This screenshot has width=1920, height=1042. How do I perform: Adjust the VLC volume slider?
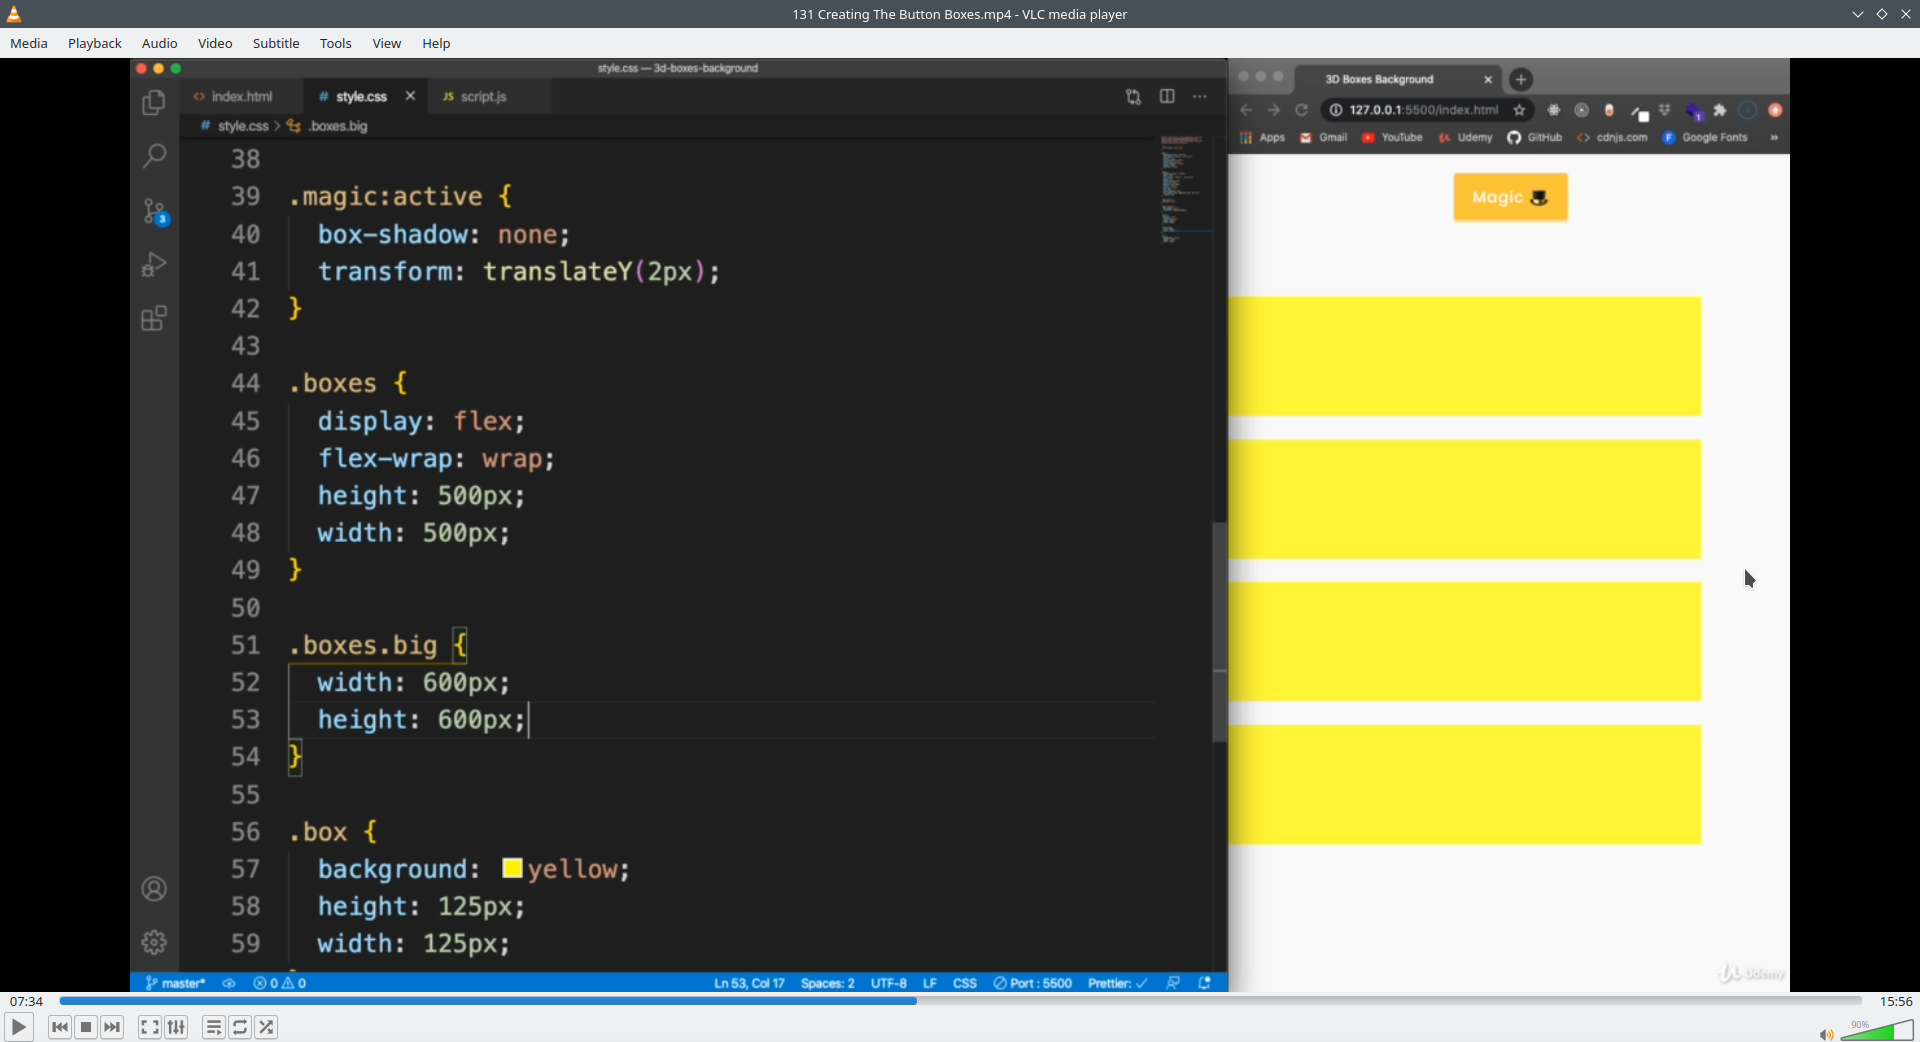tap(1877, 1031)
